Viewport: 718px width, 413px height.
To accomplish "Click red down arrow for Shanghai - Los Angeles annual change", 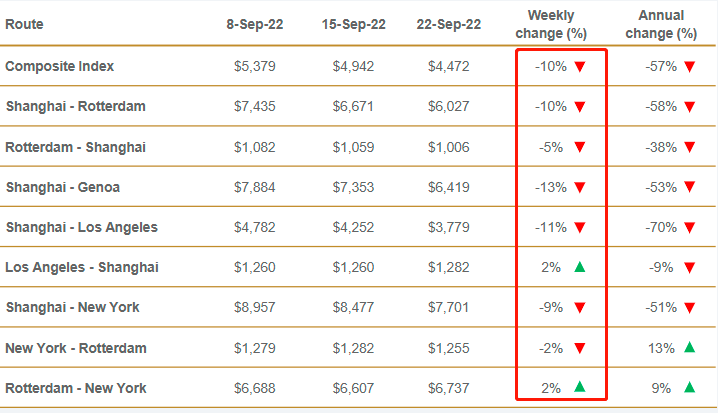I will coord(688,227).
